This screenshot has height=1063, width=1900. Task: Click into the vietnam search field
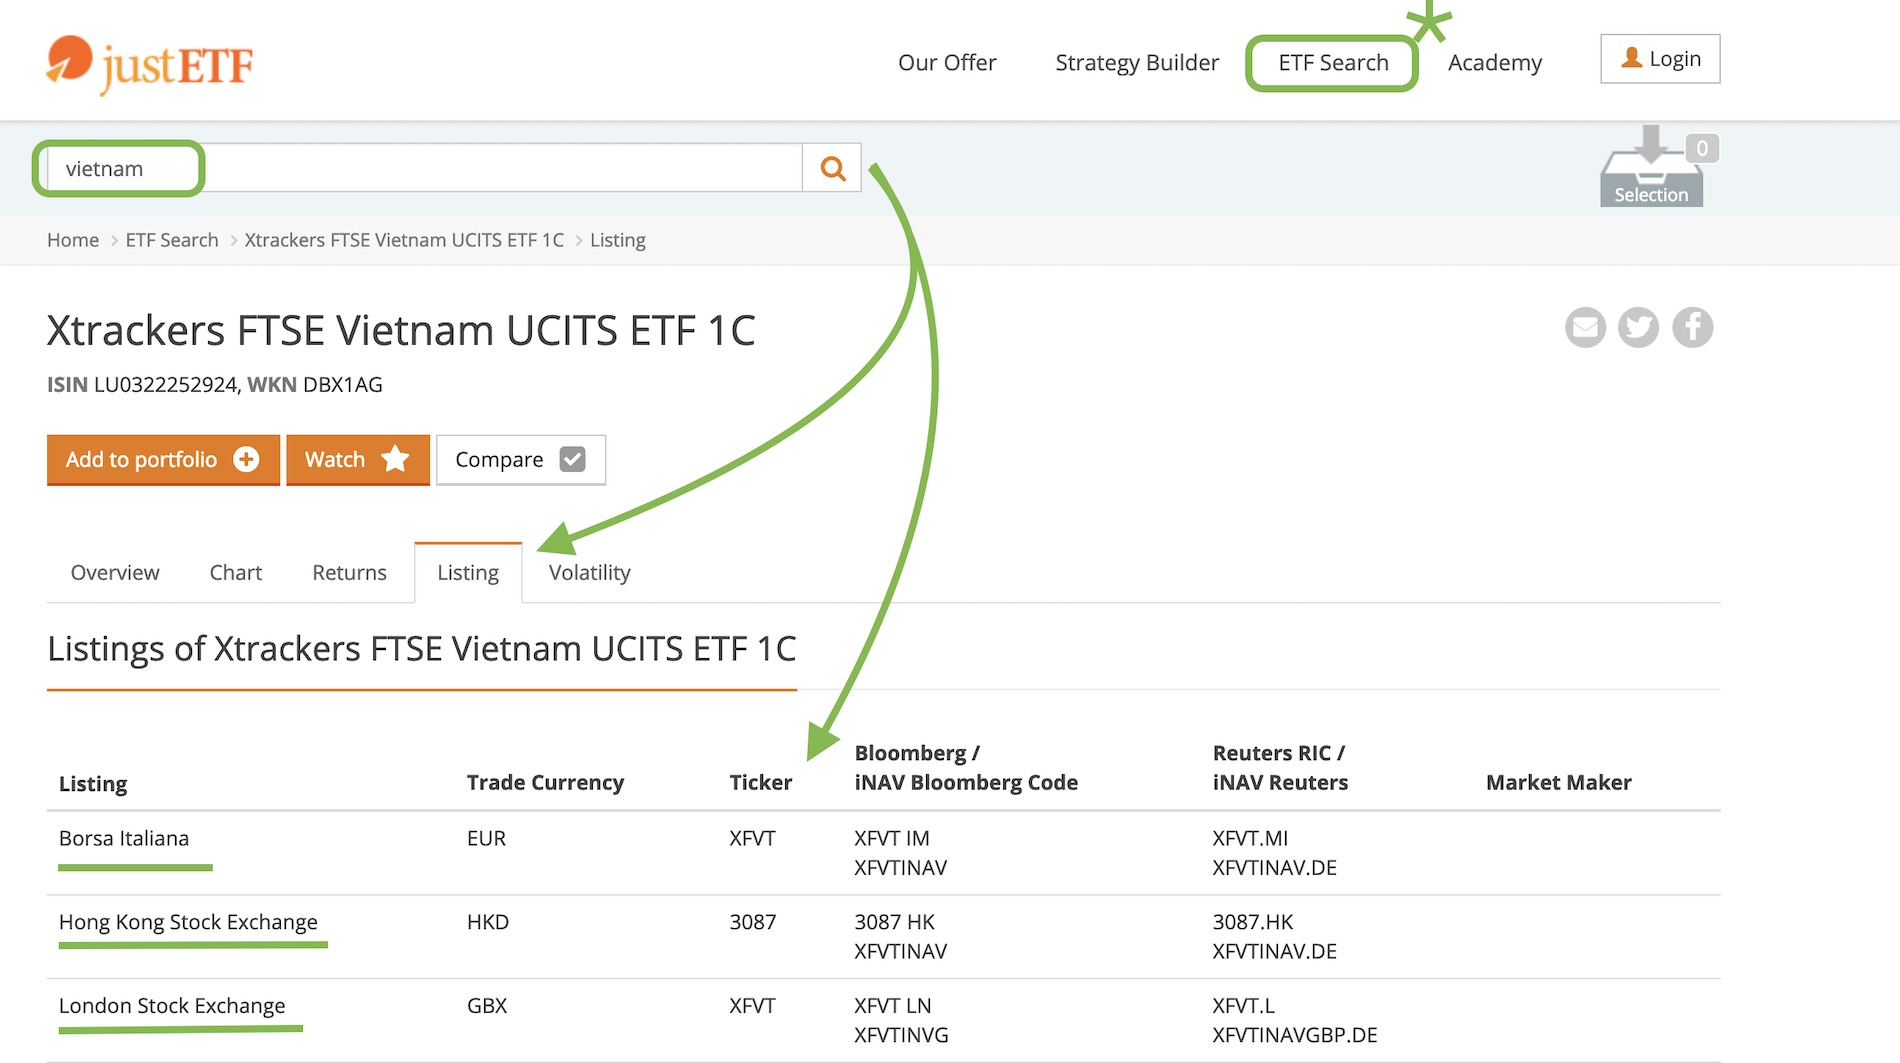(420, 168)
